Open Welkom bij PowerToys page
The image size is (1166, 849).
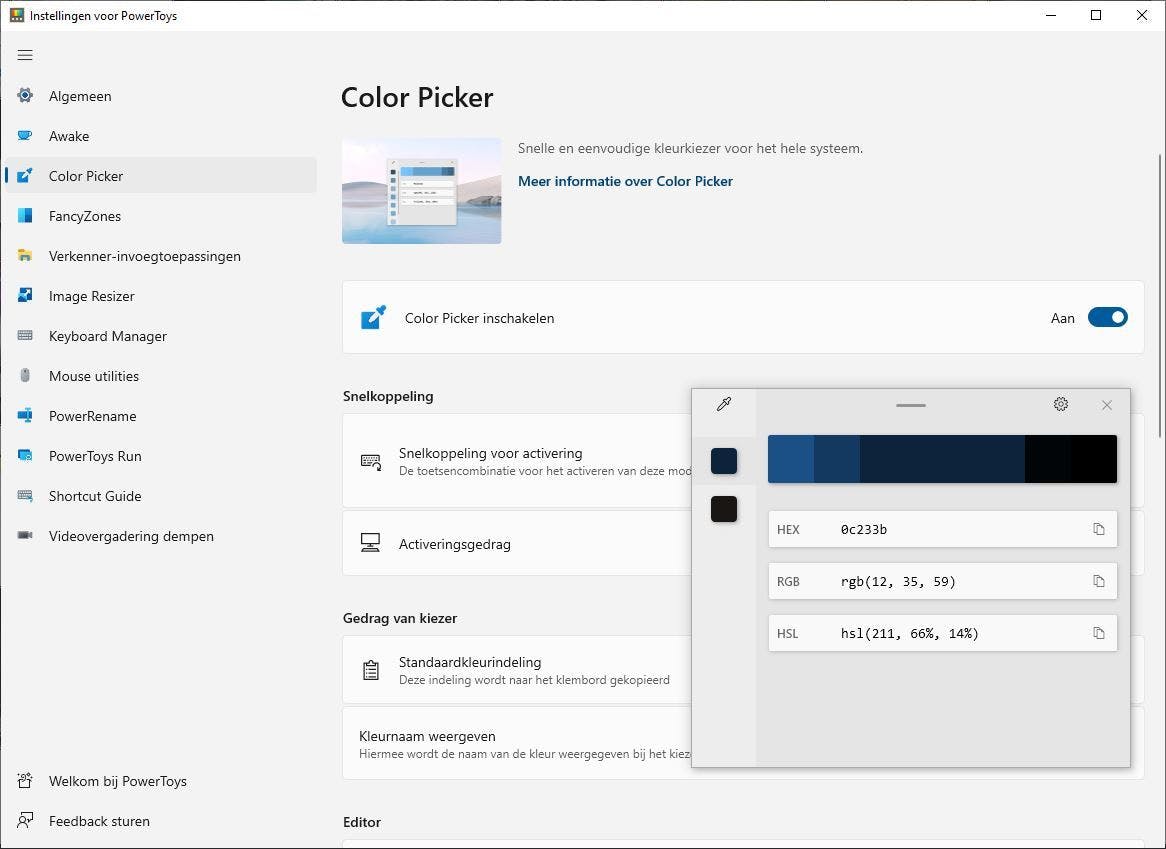117,781
